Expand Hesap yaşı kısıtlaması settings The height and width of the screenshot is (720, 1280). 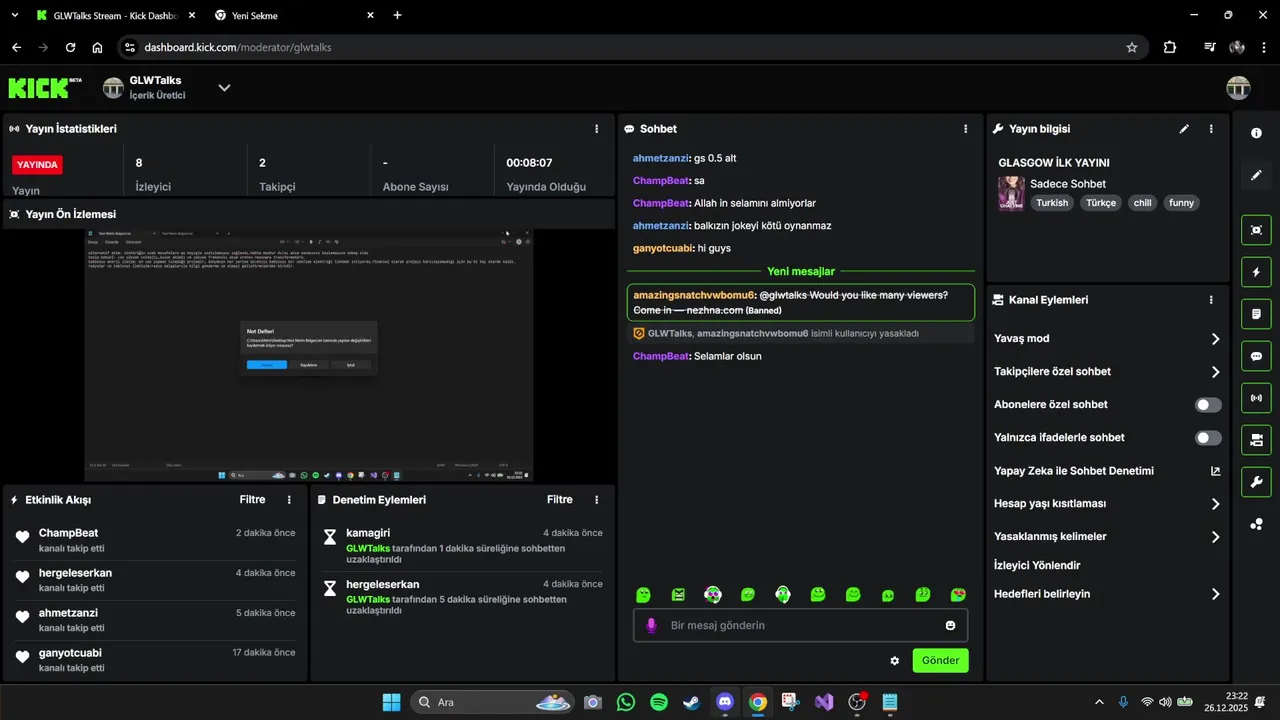[x=1215, y=504]
